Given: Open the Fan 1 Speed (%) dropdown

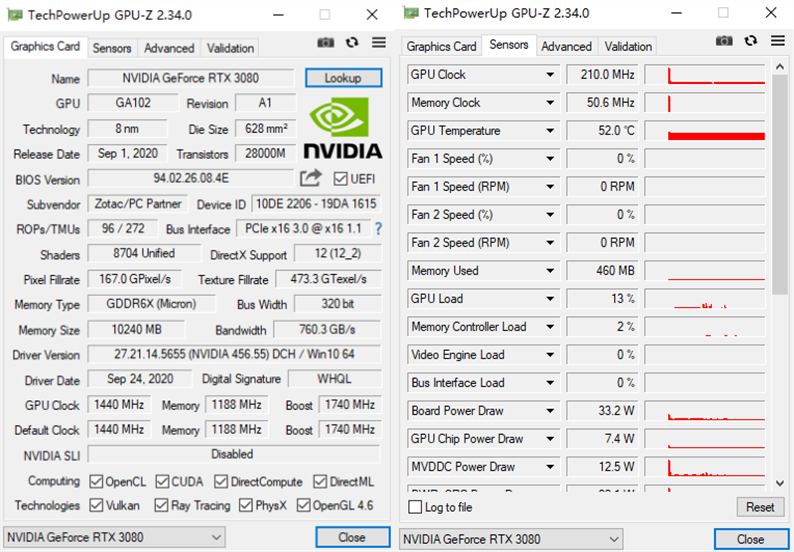Looking at the screenshot, I should (549, 159).
